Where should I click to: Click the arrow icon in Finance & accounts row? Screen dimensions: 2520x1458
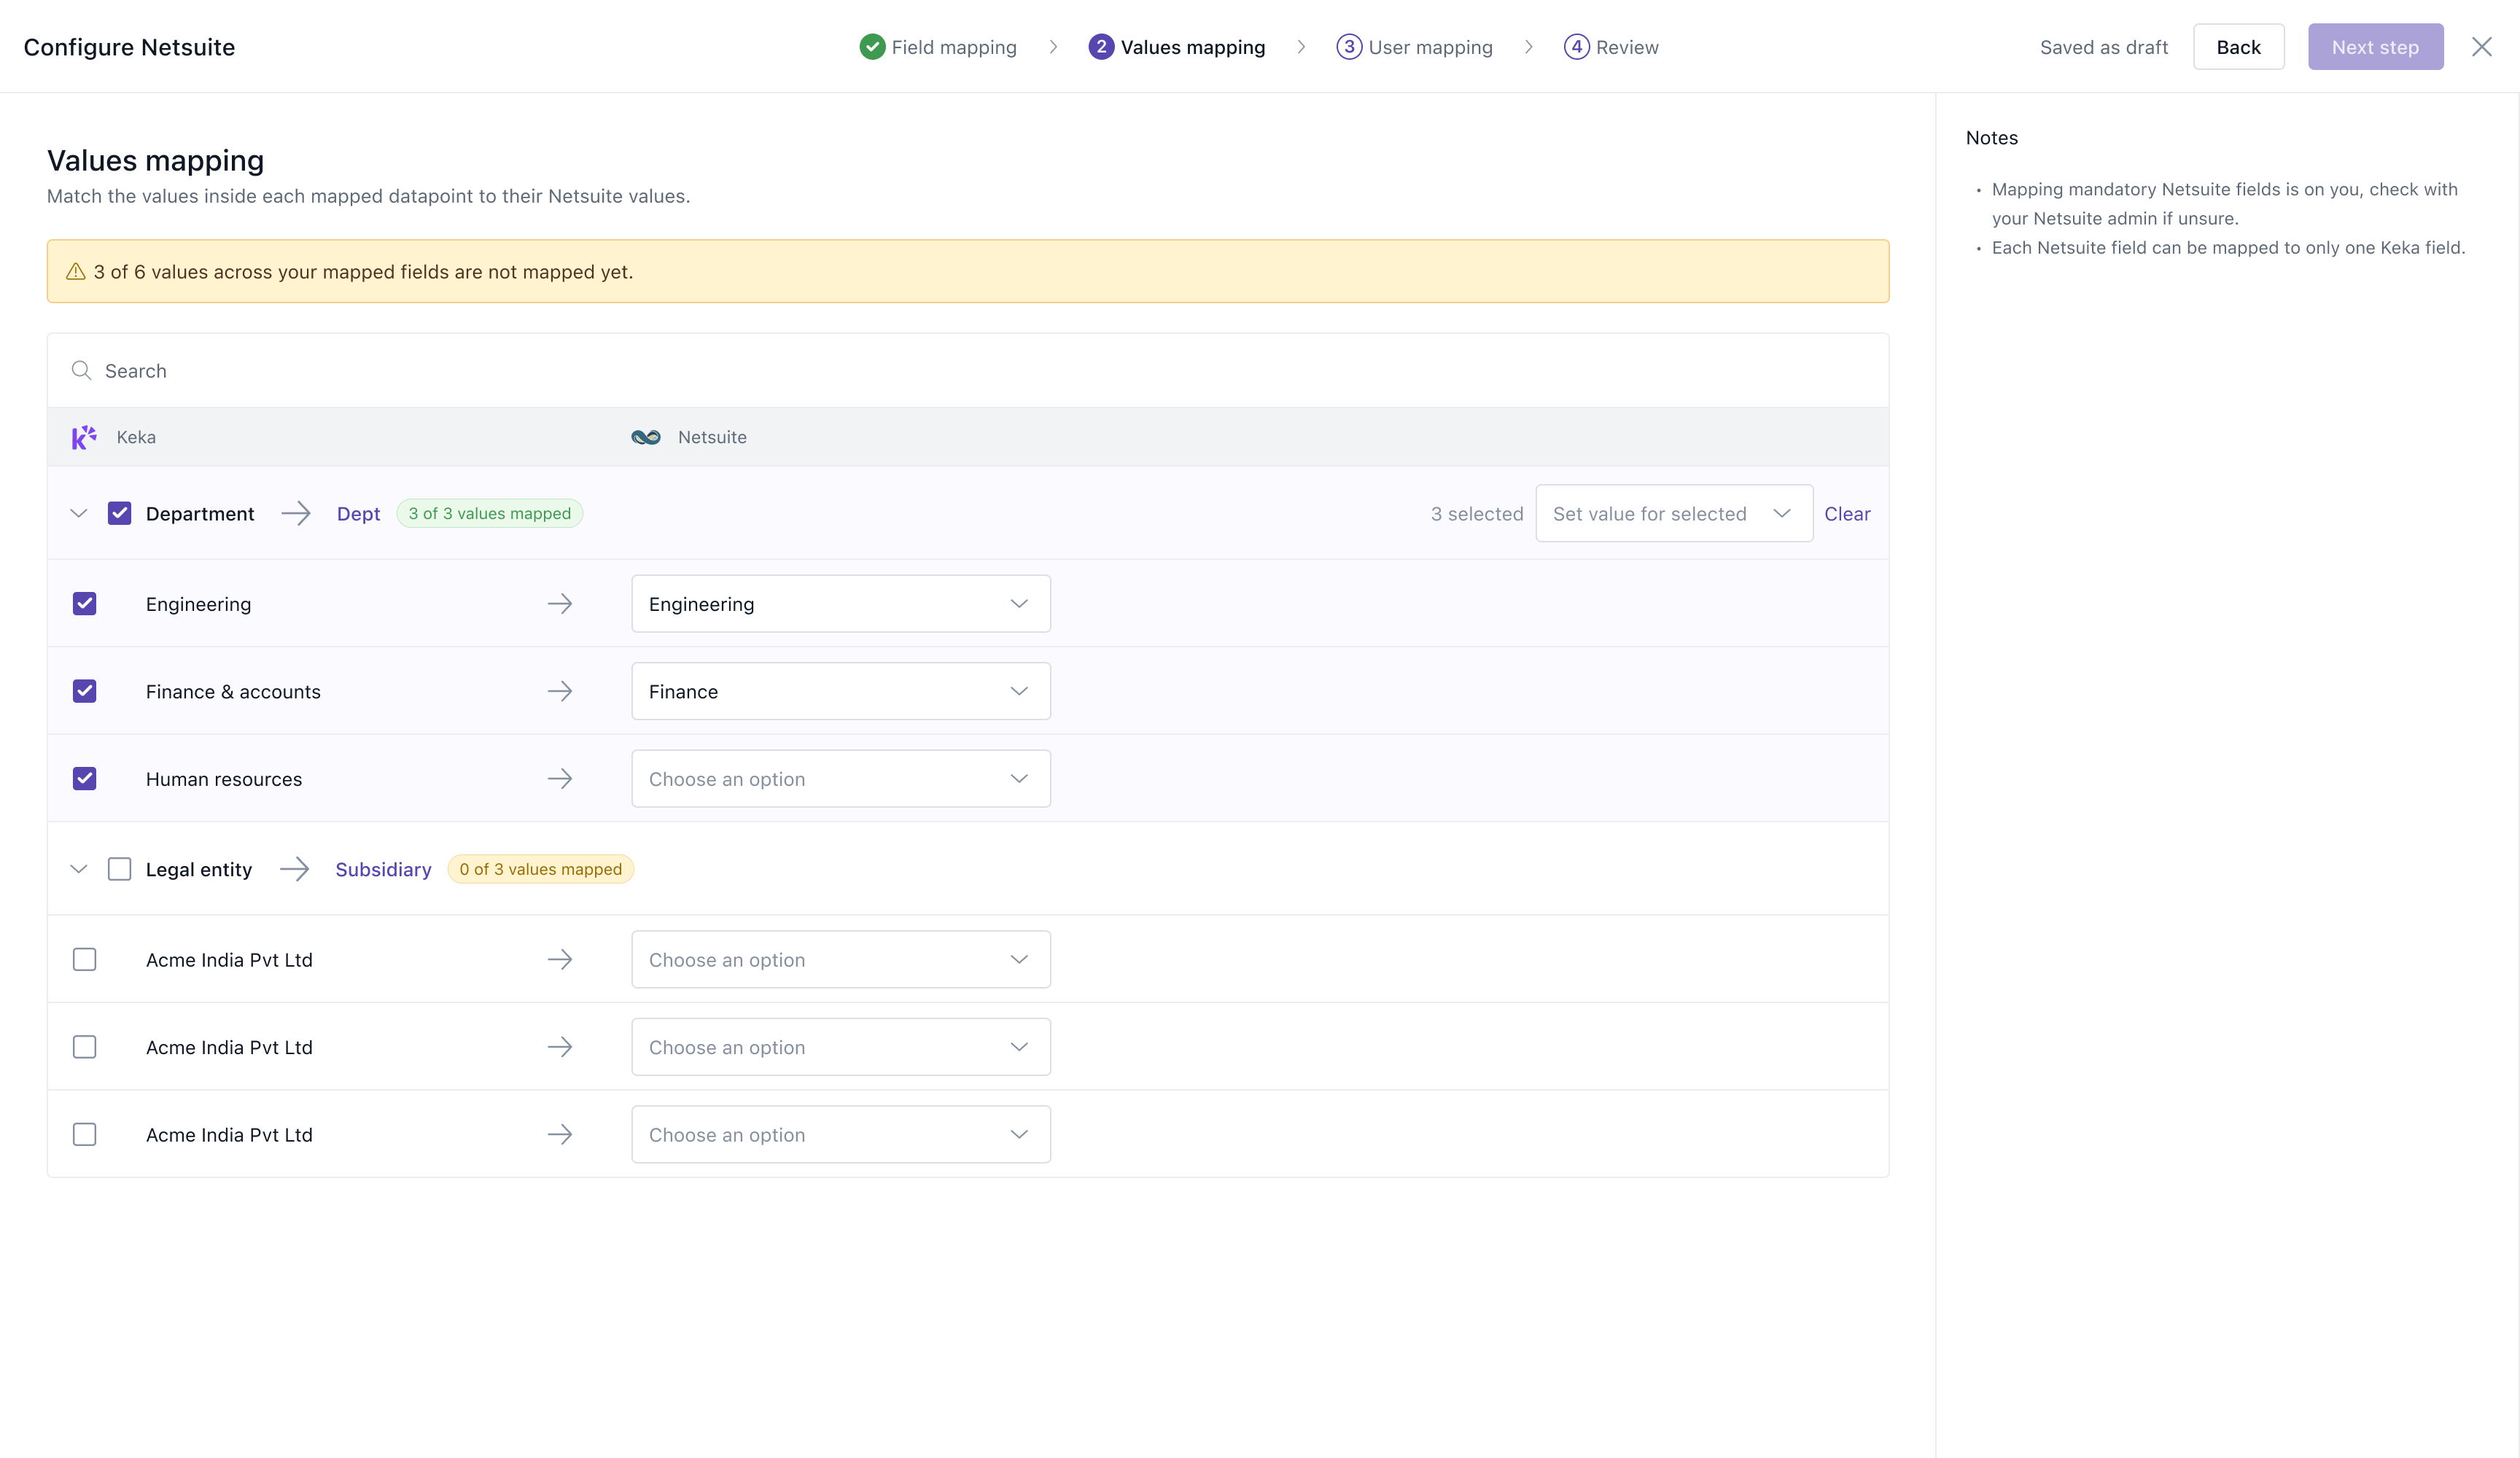(x=560, y=691)
